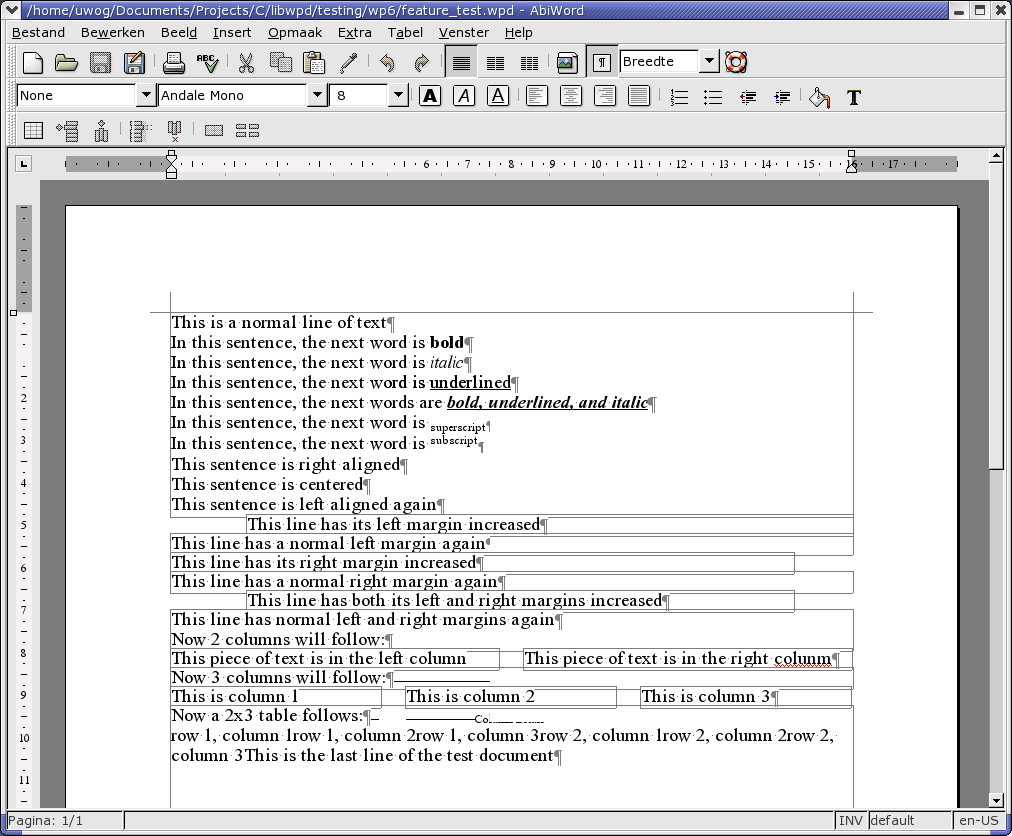Click the Open file folder icon

tap(67, 63)
